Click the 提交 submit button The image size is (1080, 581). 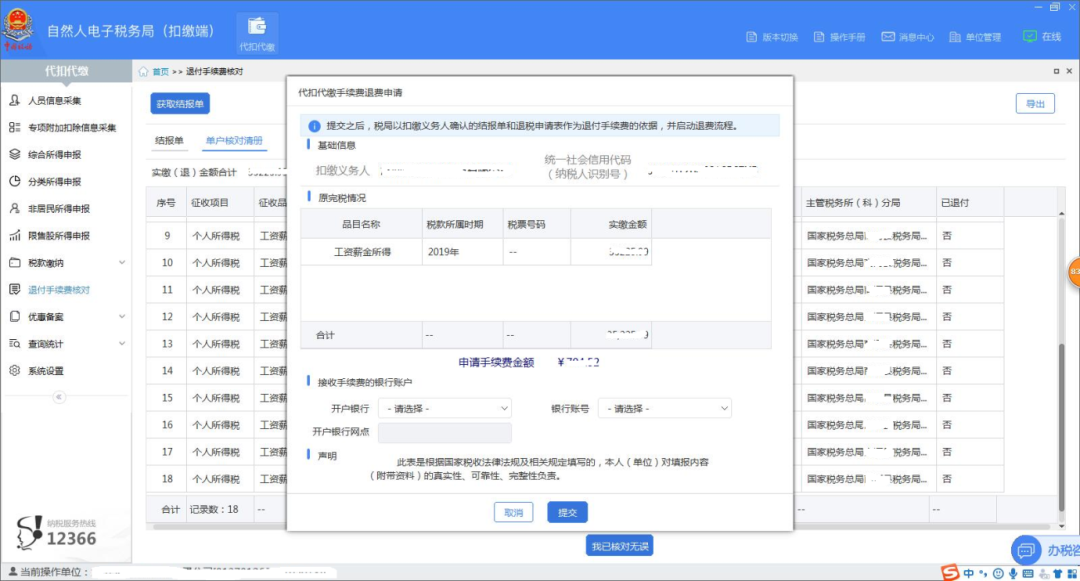click(567, 512)
